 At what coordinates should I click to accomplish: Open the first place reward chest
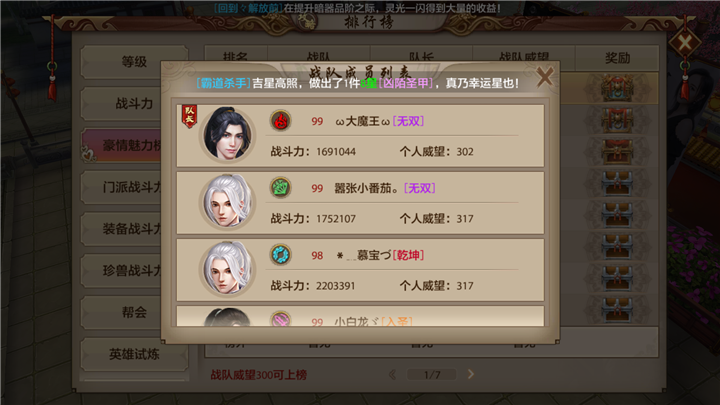[x=617, y=88]
